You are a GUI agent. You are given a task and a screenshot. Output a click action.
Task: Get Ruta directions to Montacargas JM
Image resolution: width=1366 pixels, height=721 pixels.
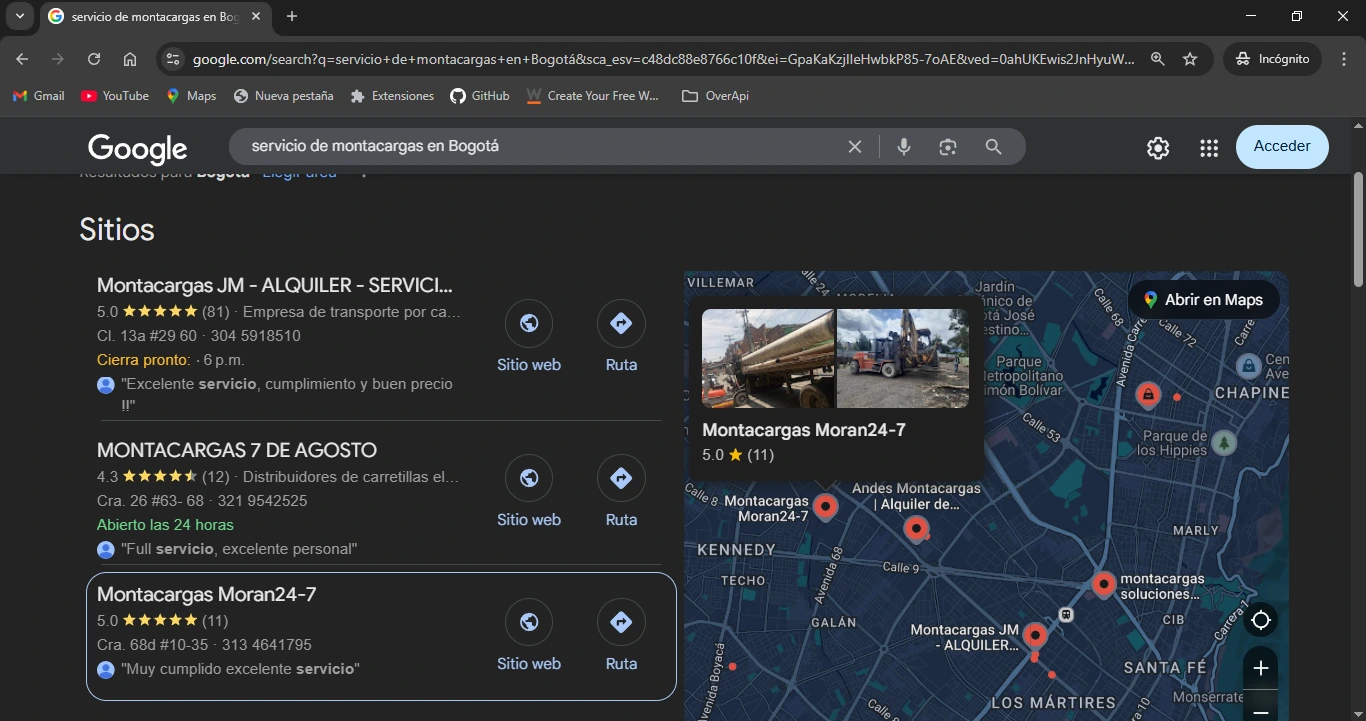click(x=621, y=337)
